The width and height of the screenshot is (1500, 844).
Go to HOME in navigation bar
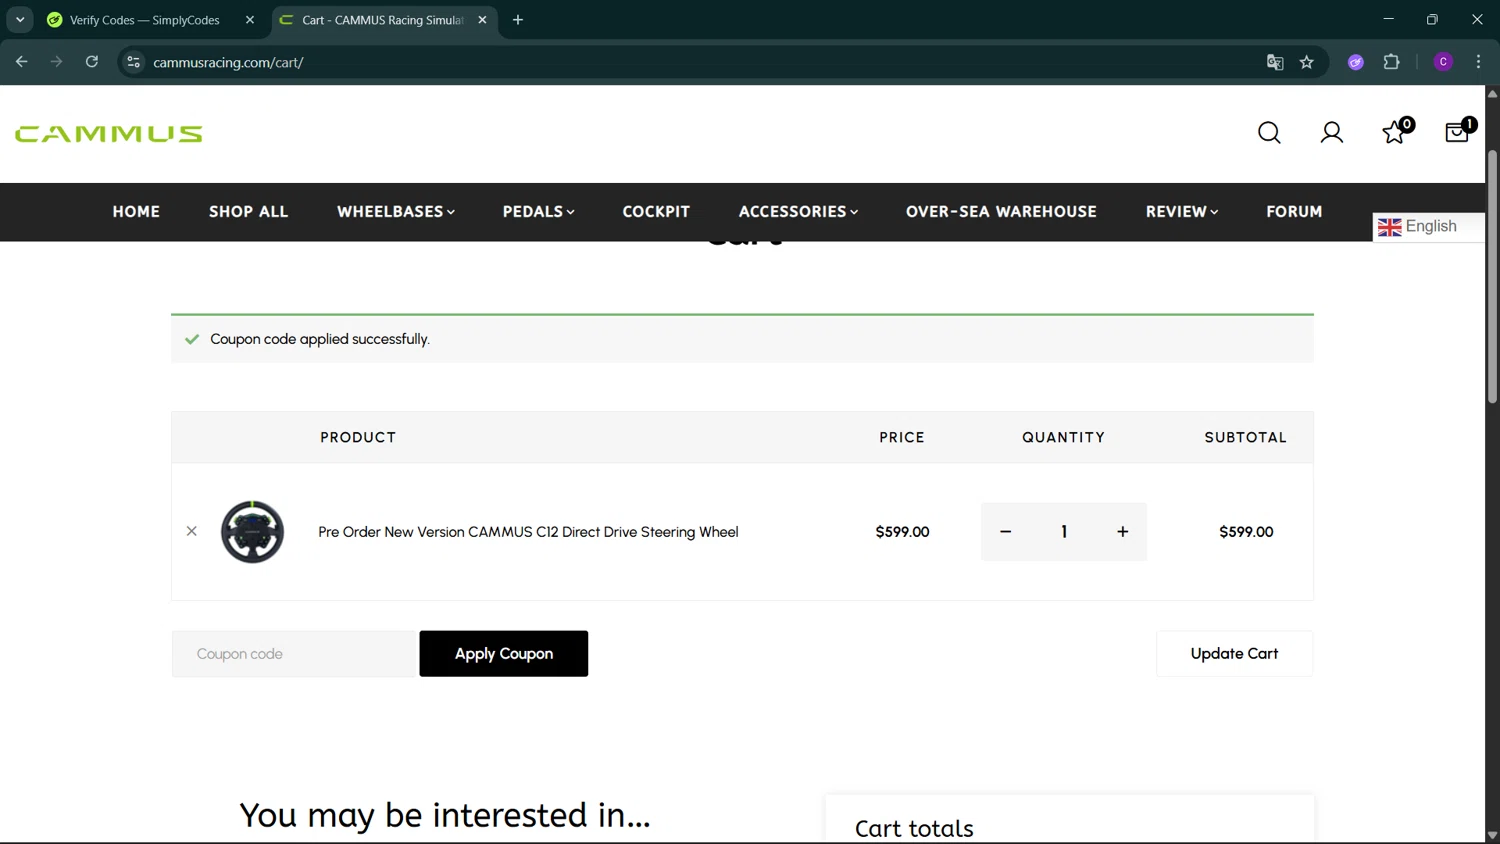[136, 212]
